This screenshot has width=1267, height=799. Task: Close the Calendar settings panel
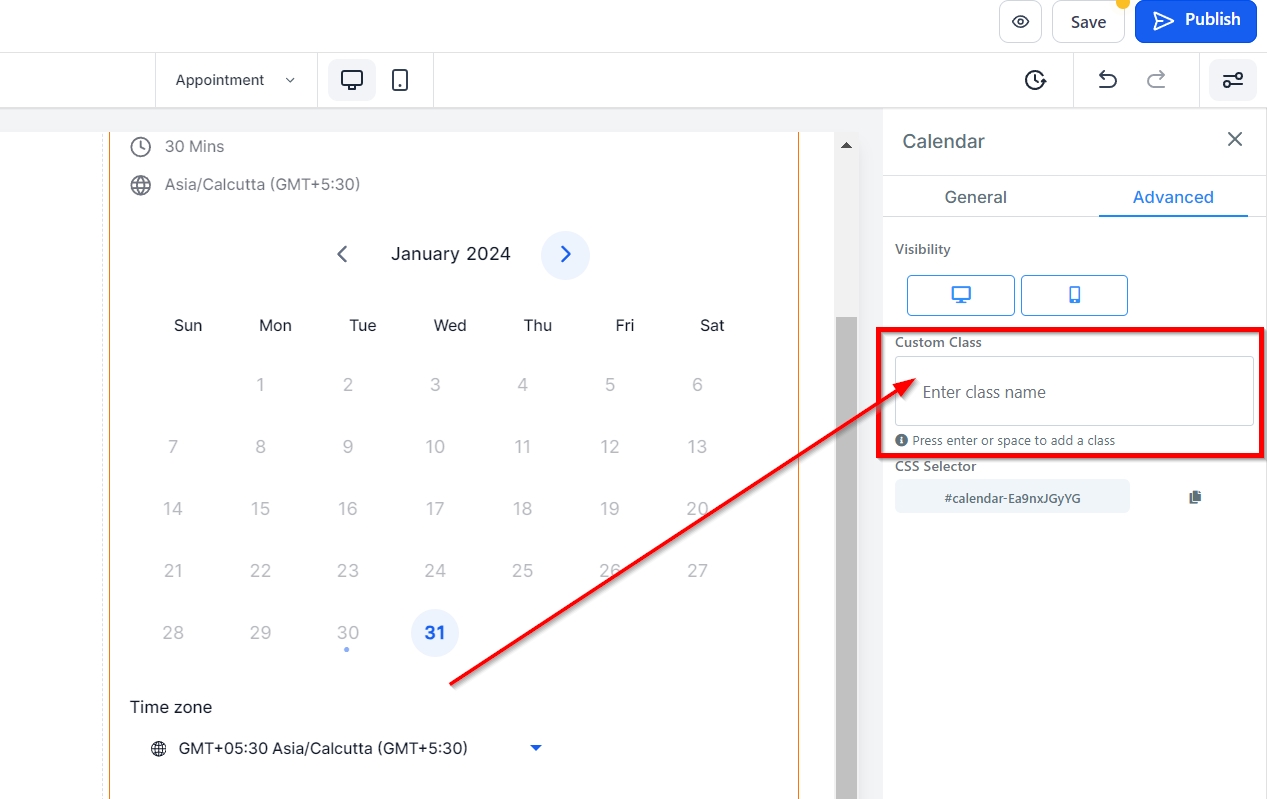[1235, 140]
